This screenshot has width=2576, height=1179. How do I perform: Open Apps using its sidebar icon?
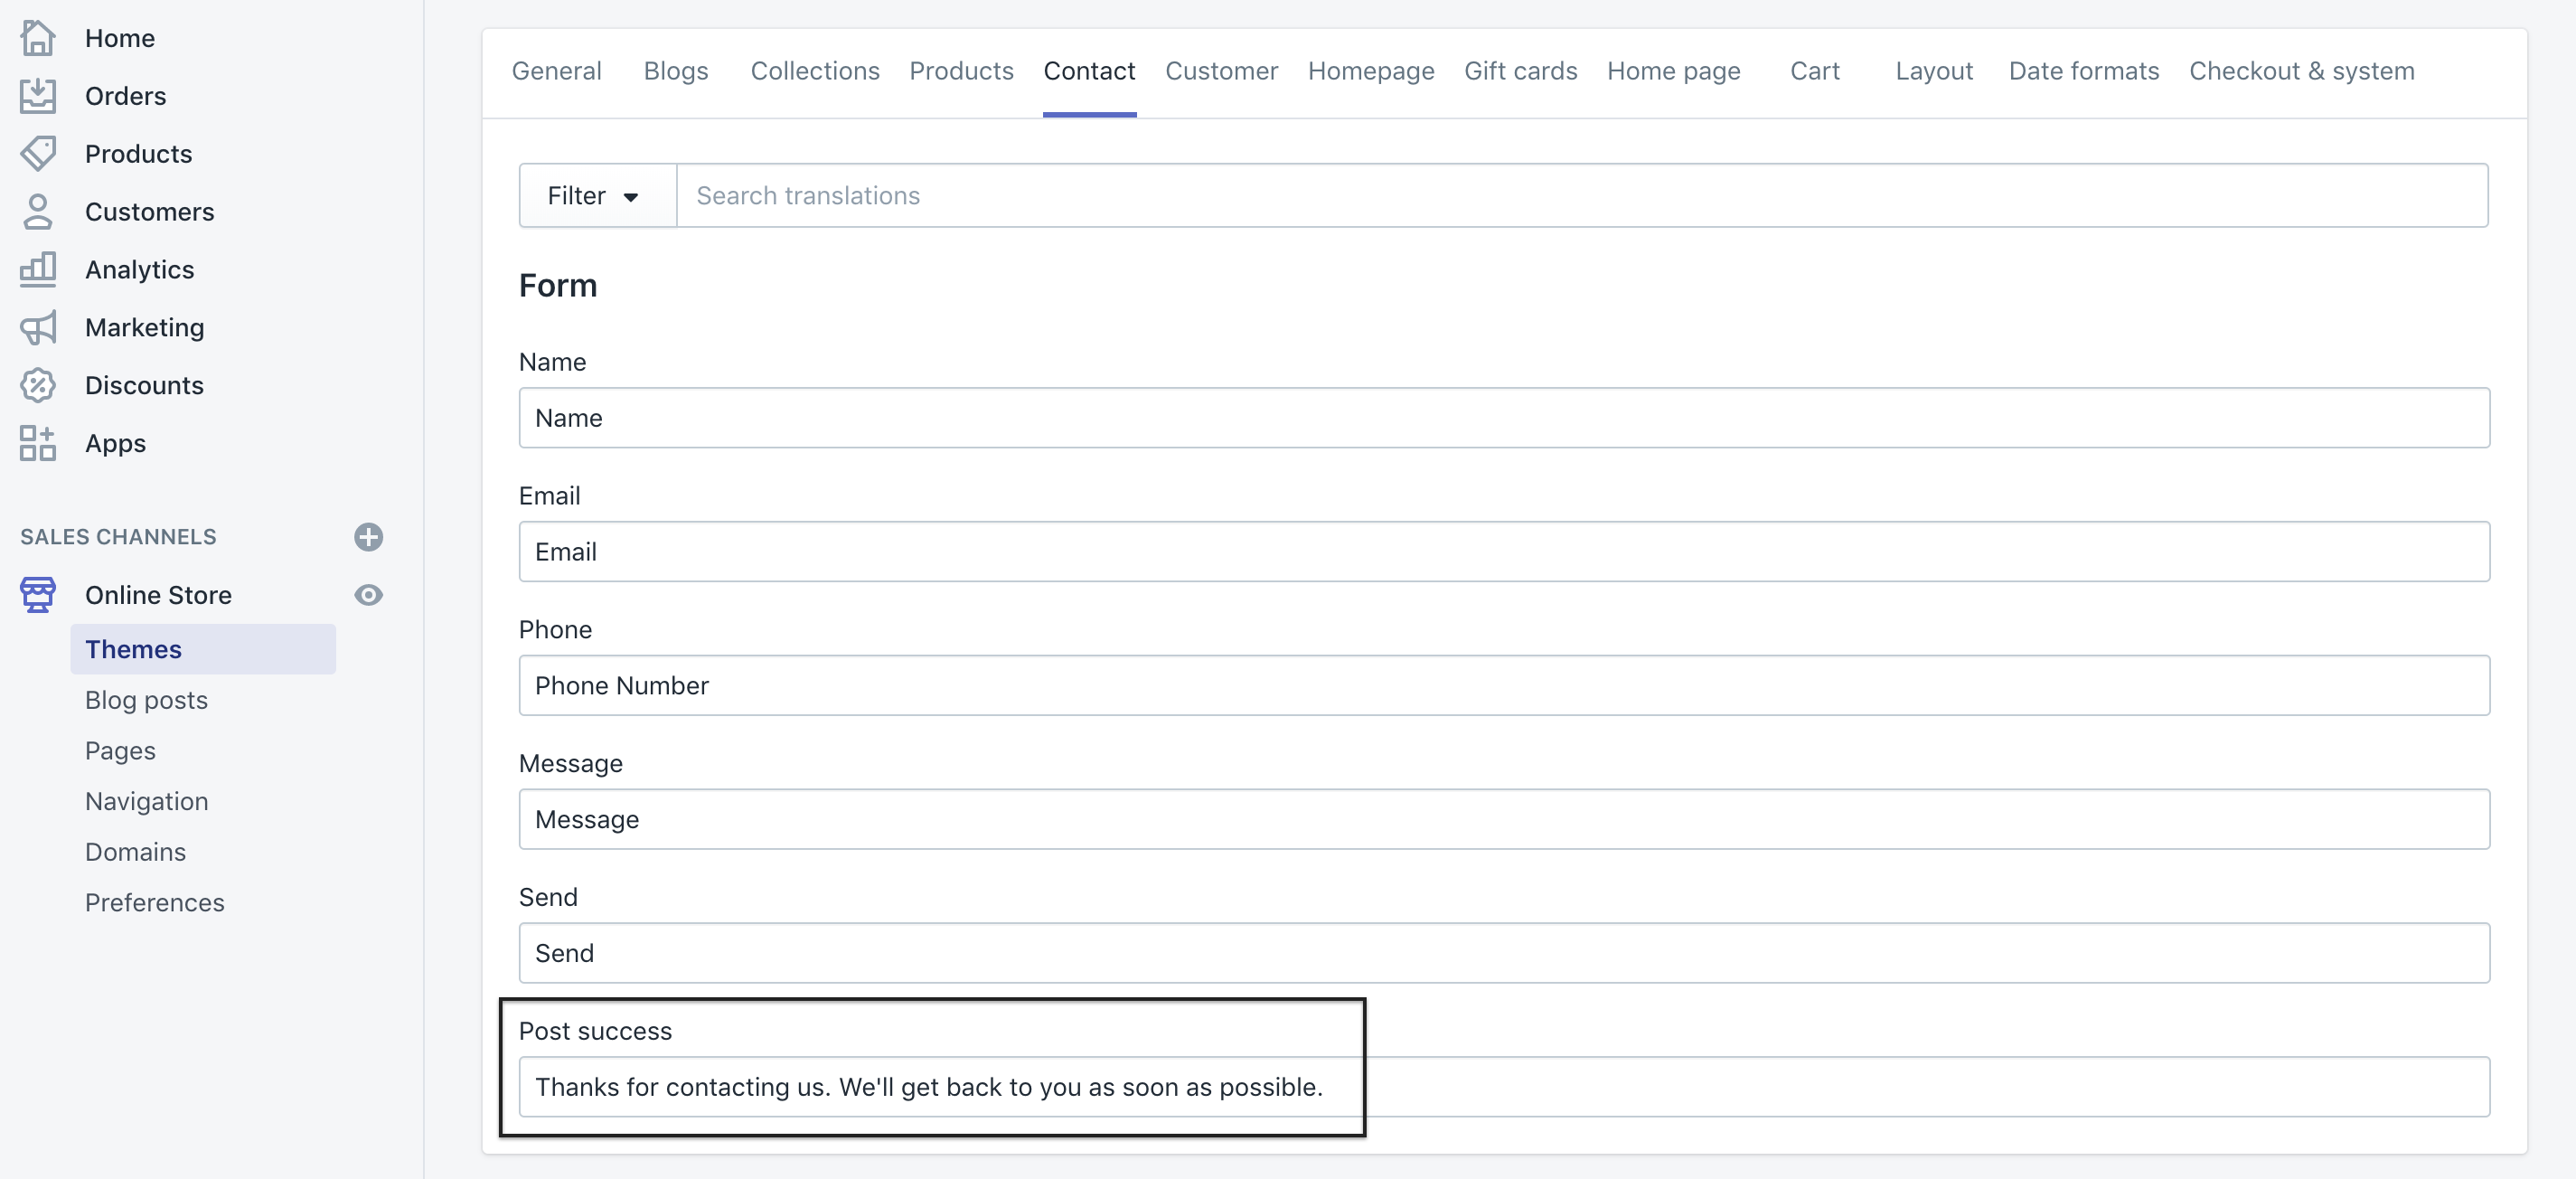pos(38,443)
